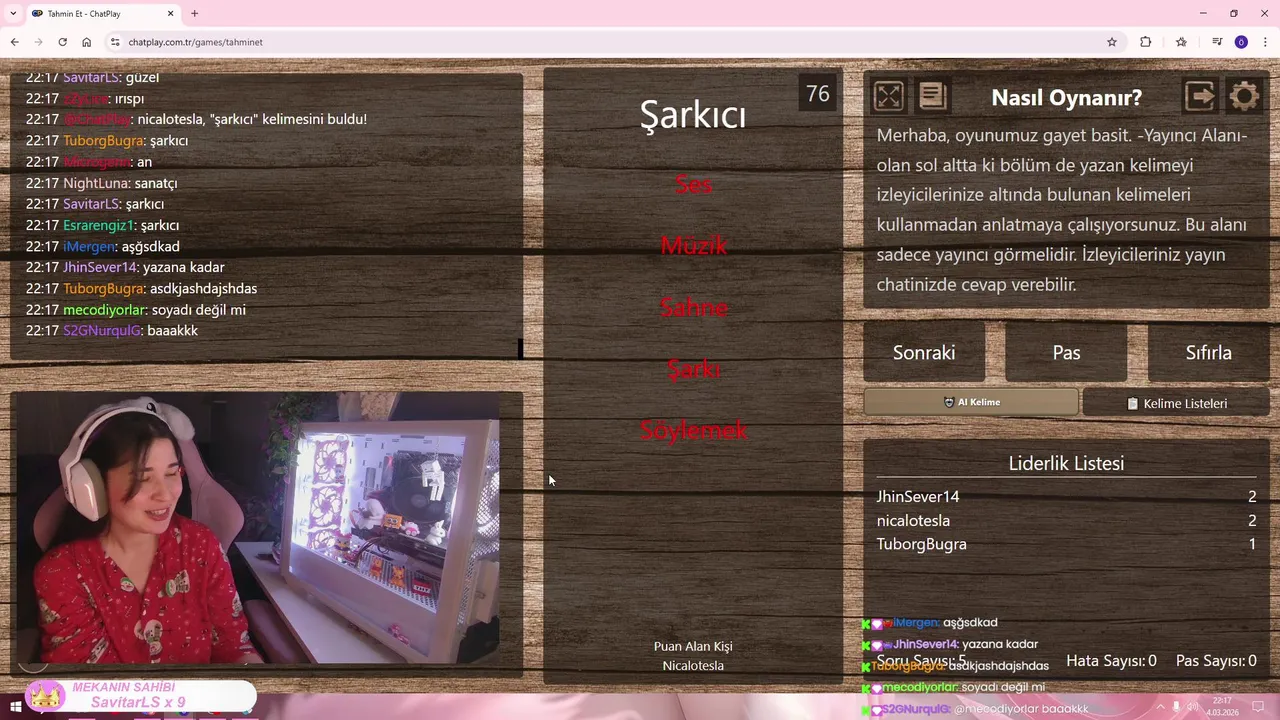This screenshot has height=720, width=1280.
Task: Open a new browser tab
Action: point(194,14)
